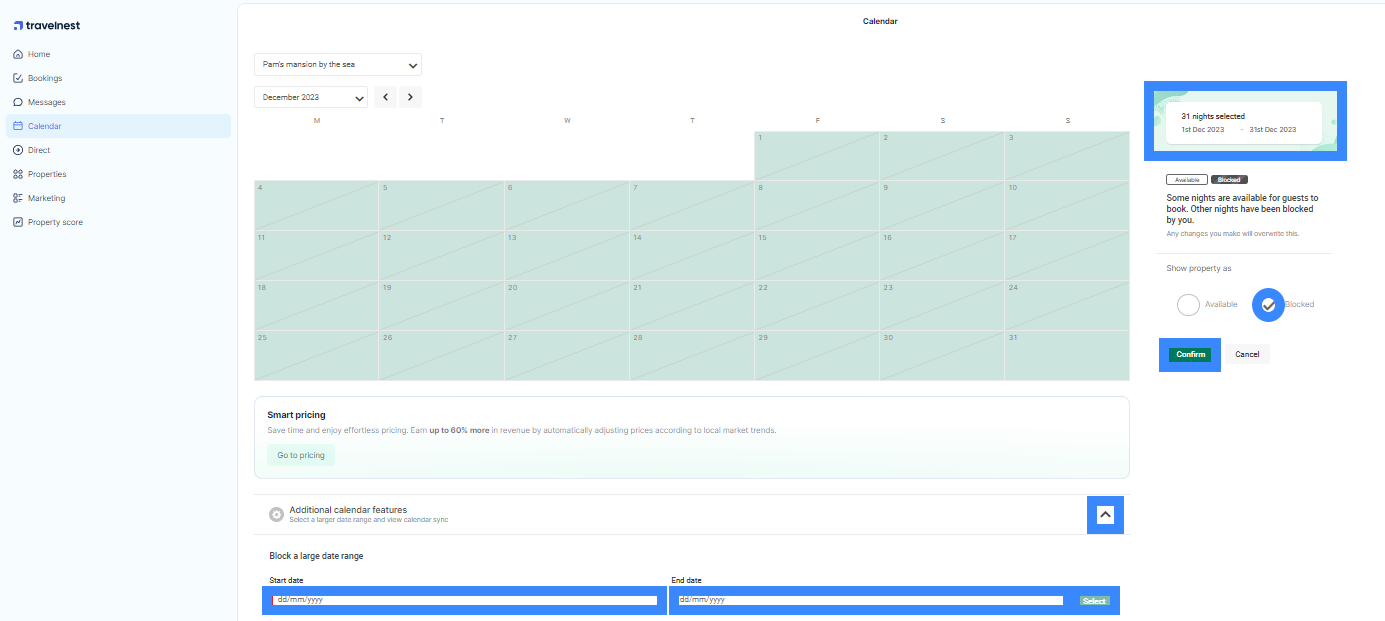Viewport: 1385px width, 621px height.
Task: Select the Blocked radio button
Action: 1267,304
